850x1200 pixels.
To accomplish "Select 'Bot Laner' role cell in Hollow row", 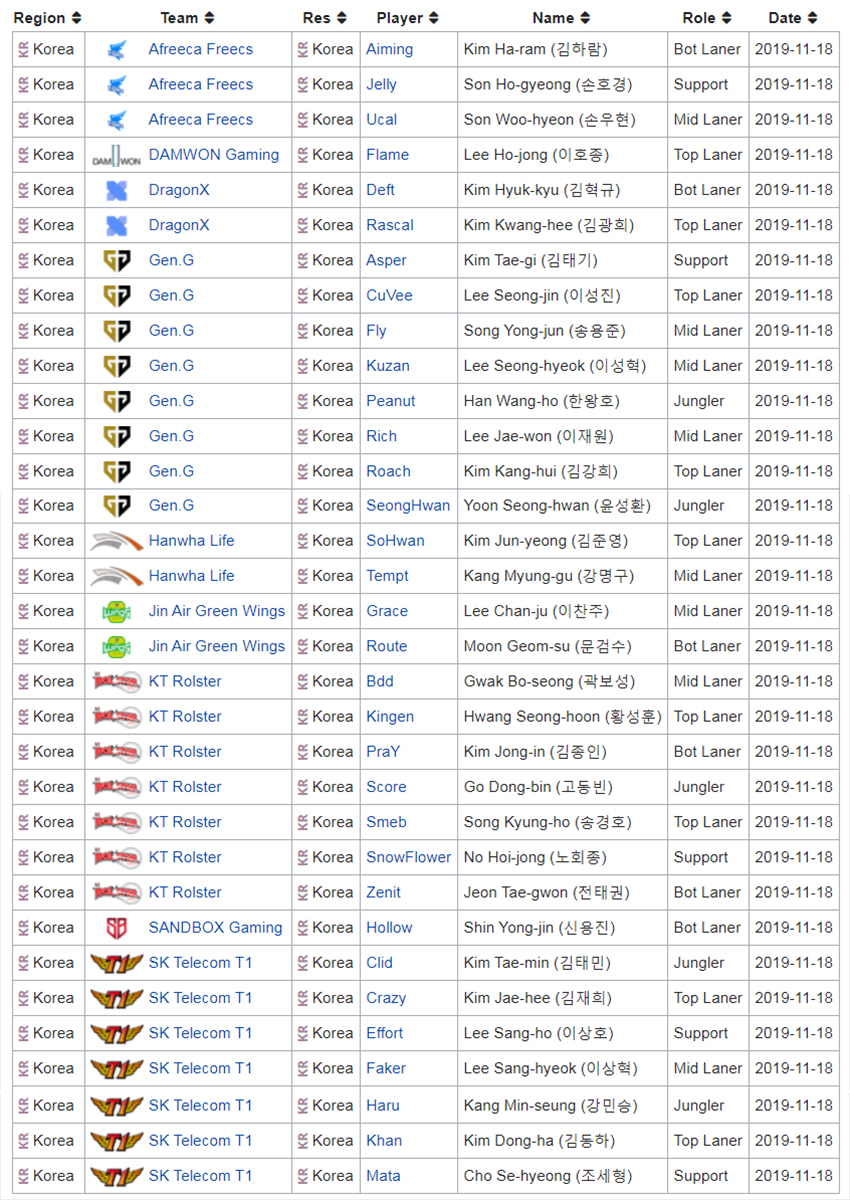I will [708, 927].
